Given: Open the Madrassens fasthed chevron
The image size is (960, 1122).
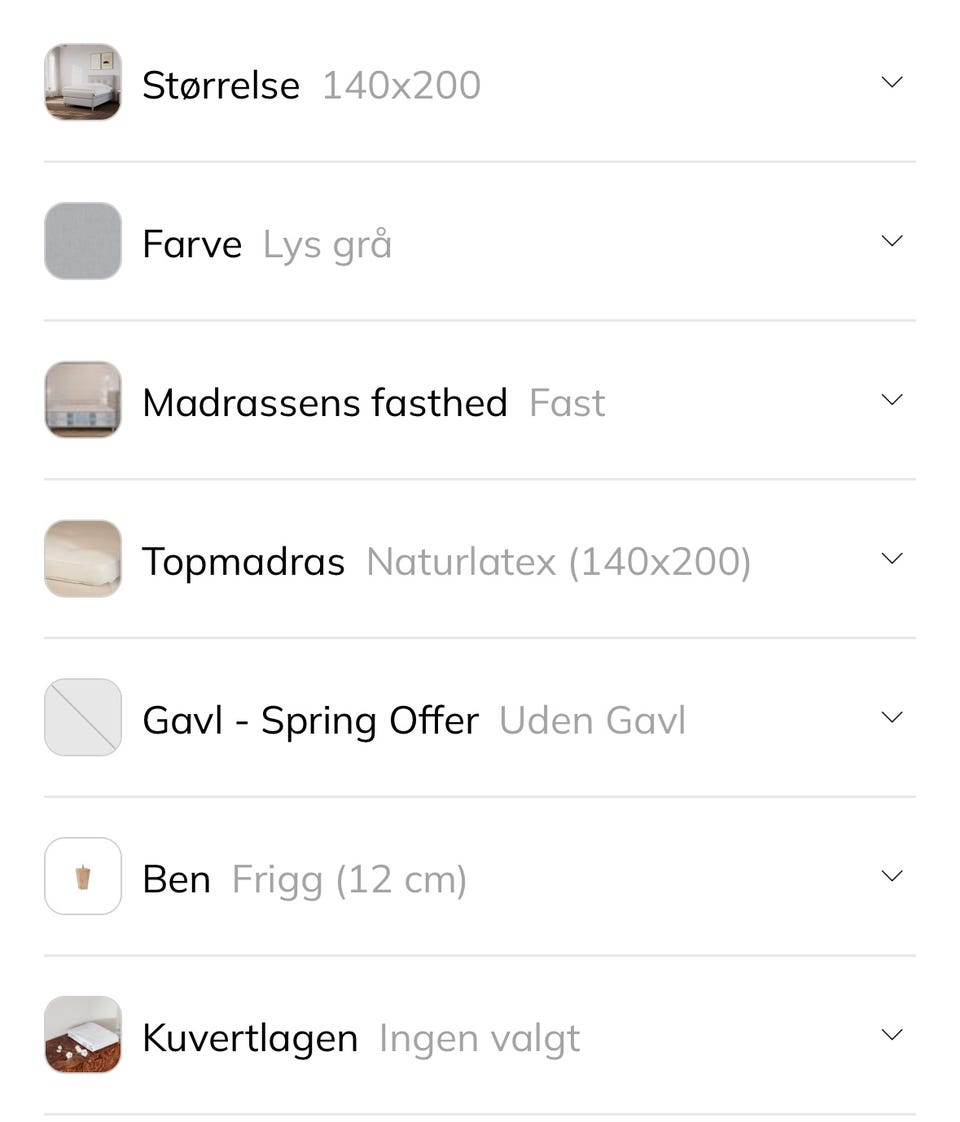Looking at the screenshot, I should tap(891, 400).
